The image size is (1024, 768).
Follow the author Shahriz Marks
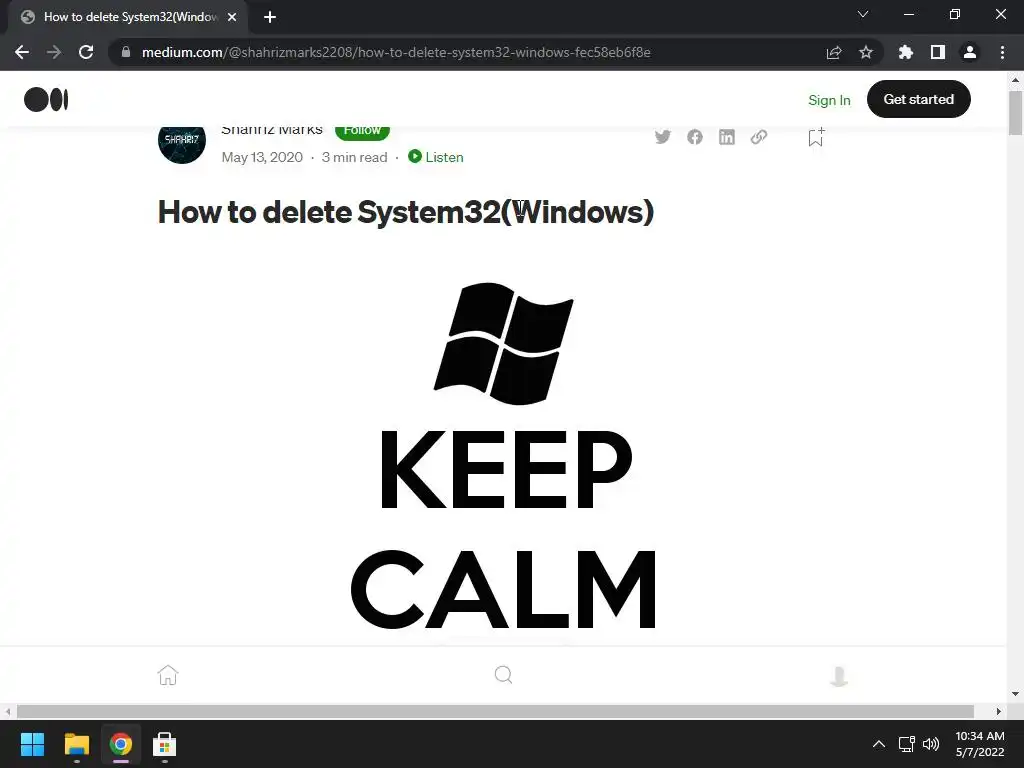click(x=362, y=131)
